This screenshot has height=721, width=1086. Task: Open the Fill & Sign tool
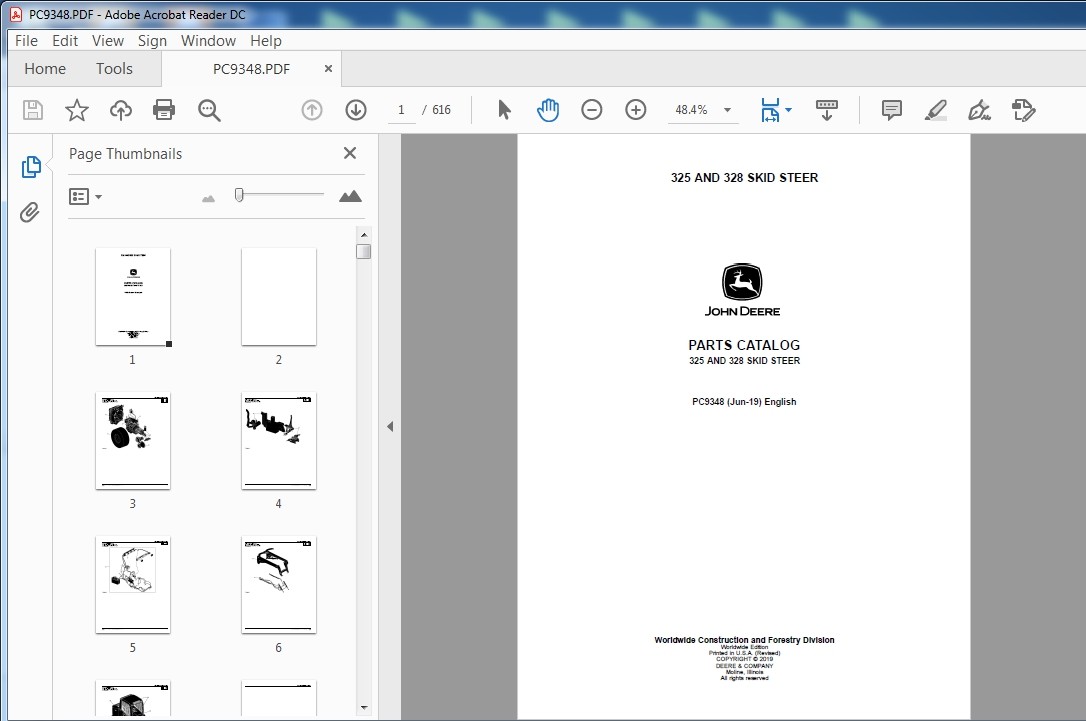pyautogui.click(x=1023, y=110)
